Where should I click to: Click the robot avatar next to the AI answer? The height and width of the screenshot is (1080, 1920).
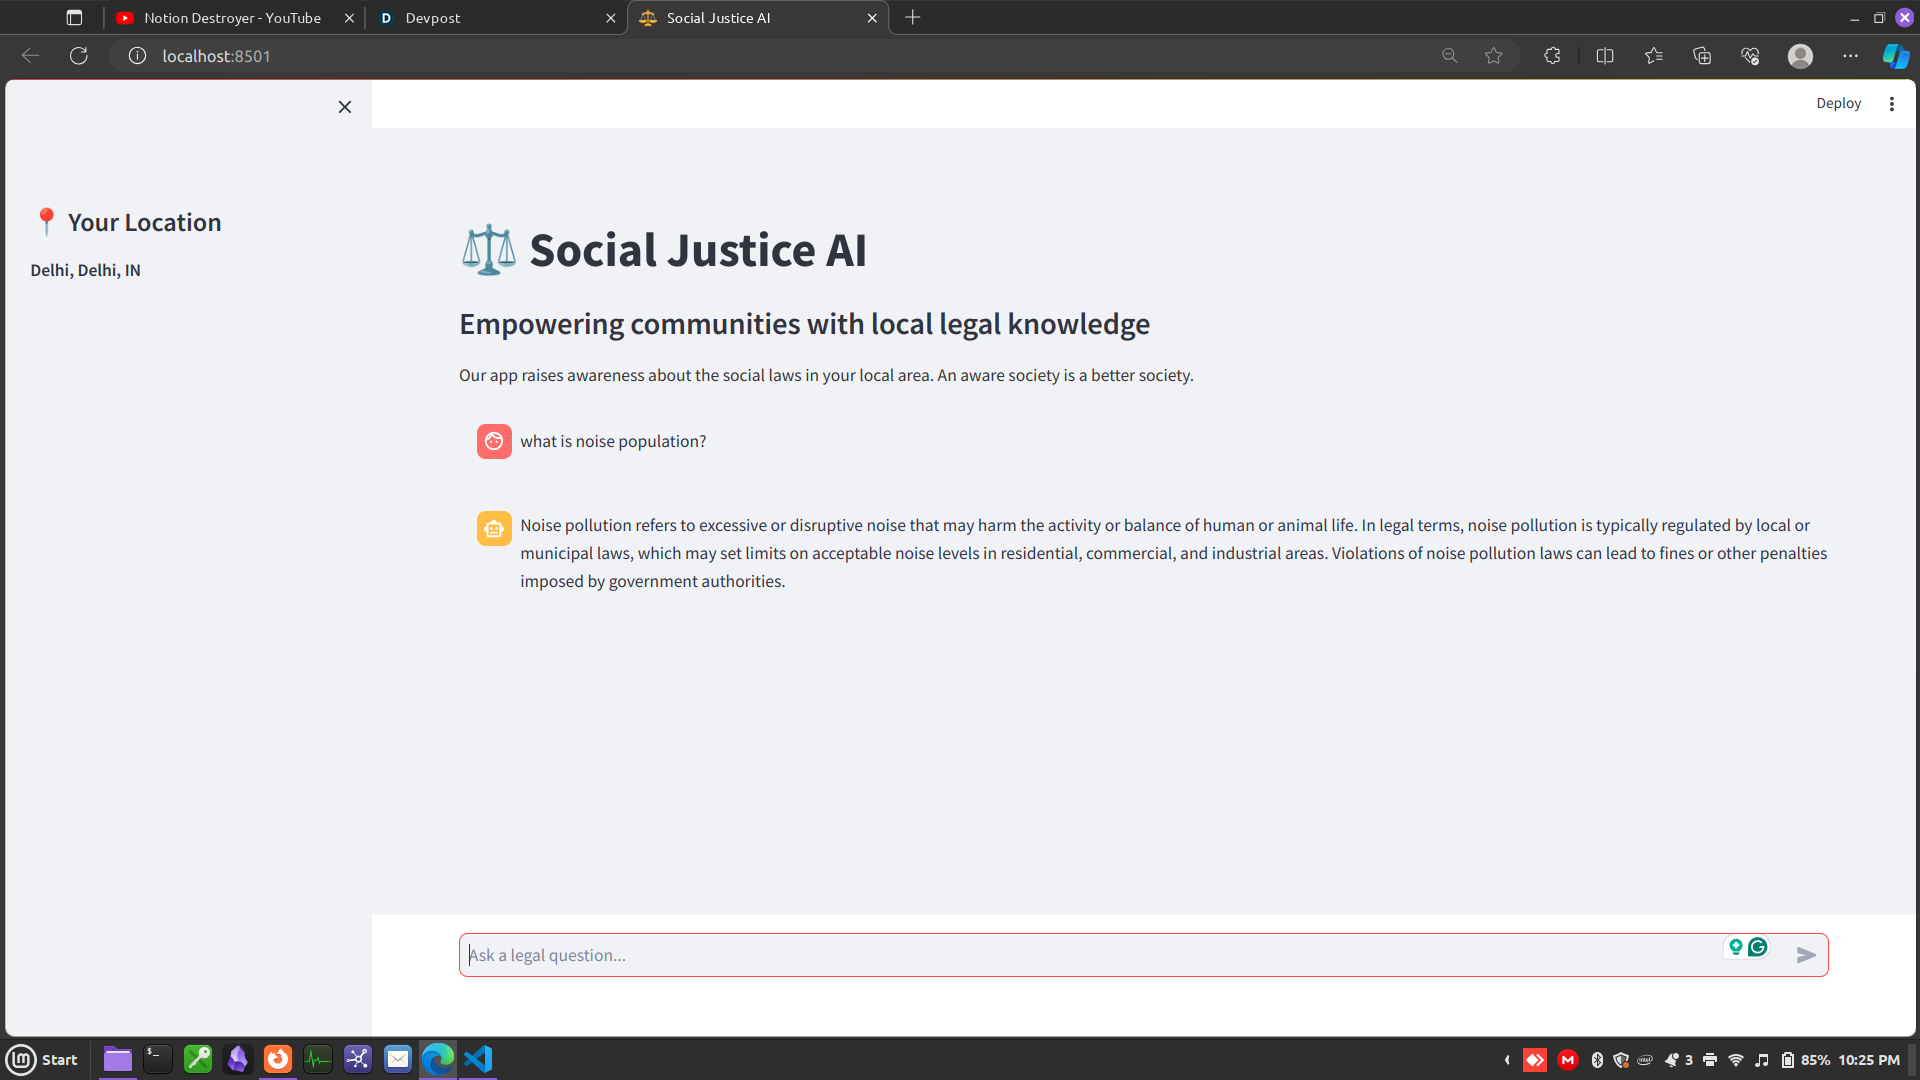(x=494, y=528)
